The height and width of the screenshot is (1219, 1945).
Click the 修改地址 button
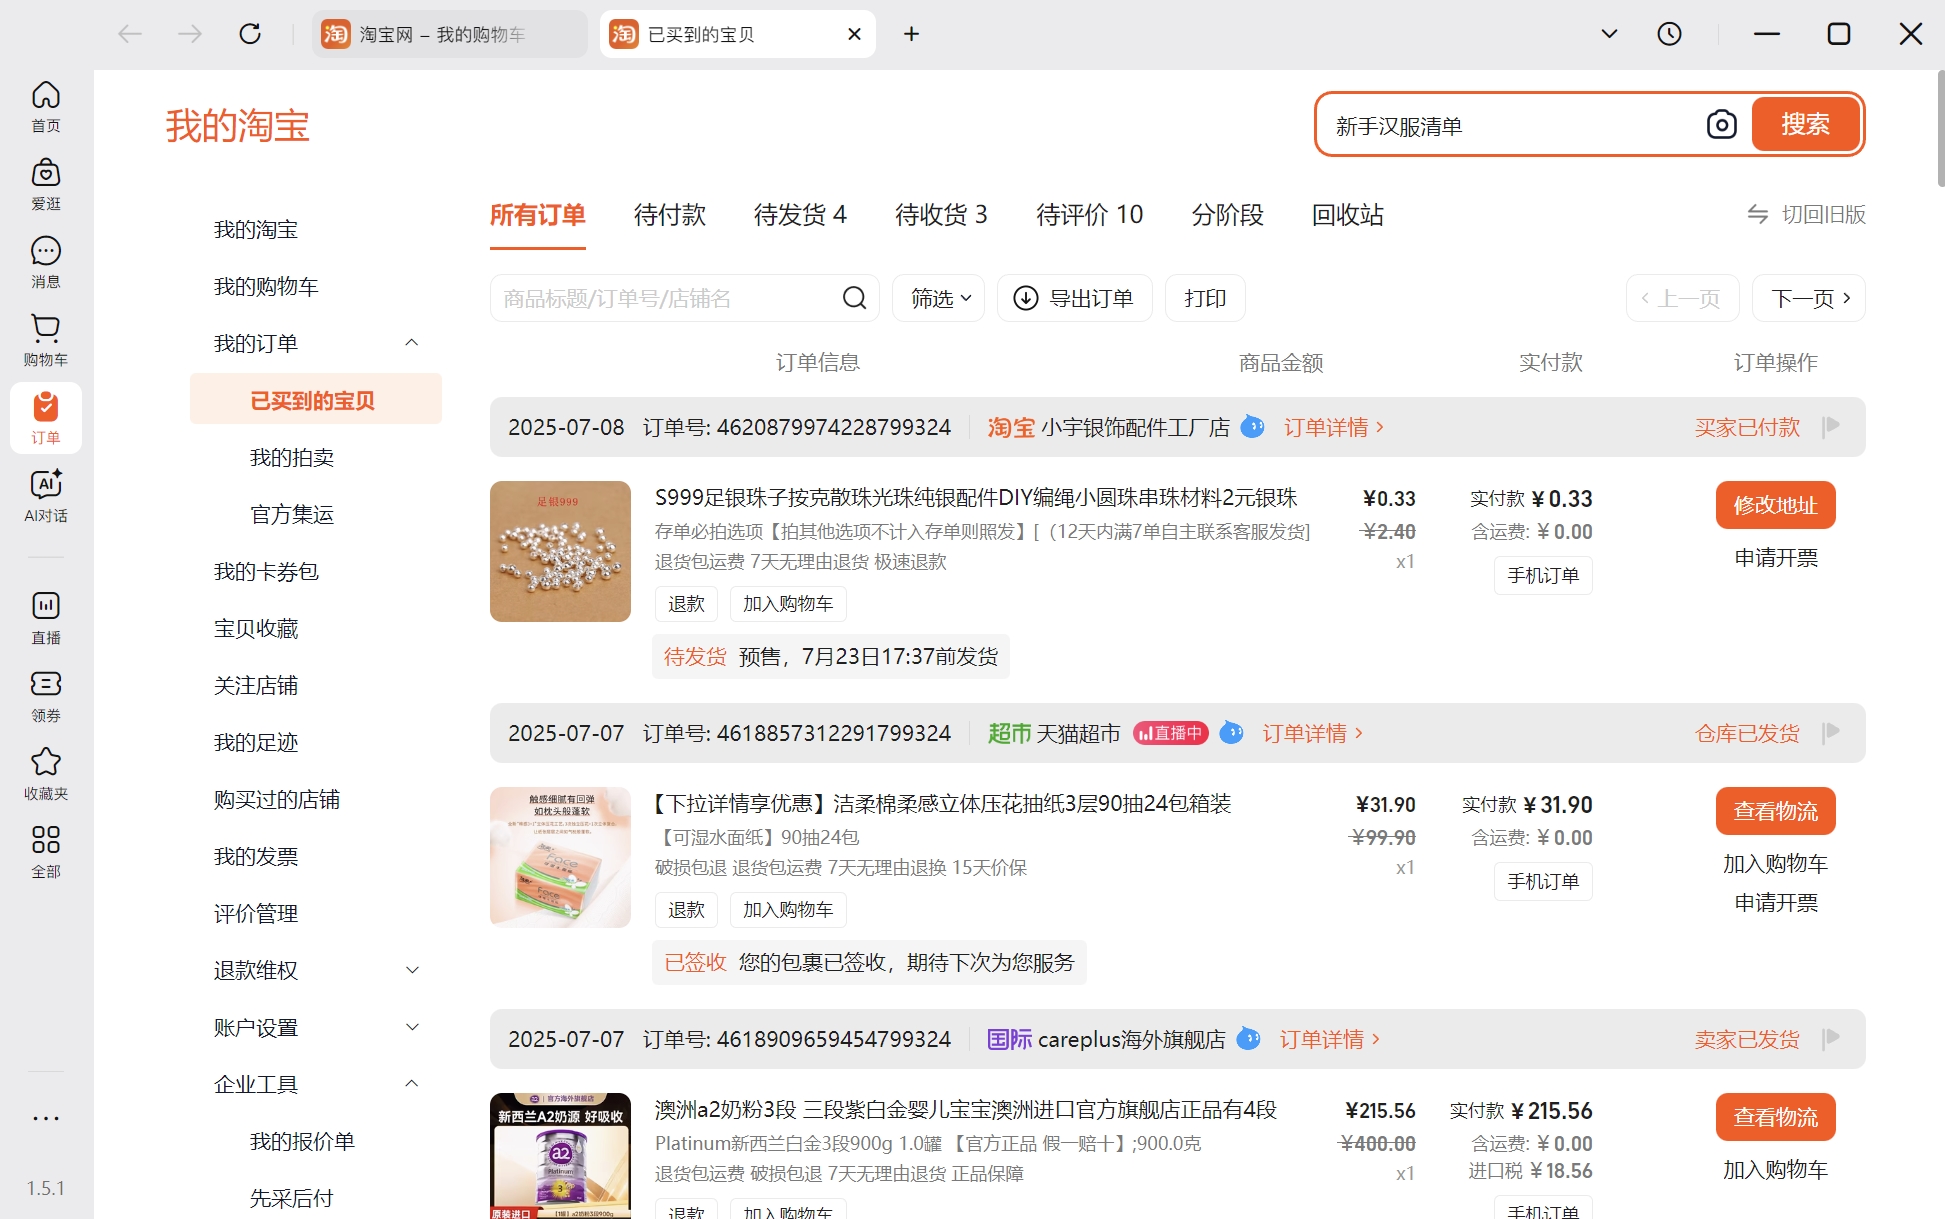click(1774, 505)
